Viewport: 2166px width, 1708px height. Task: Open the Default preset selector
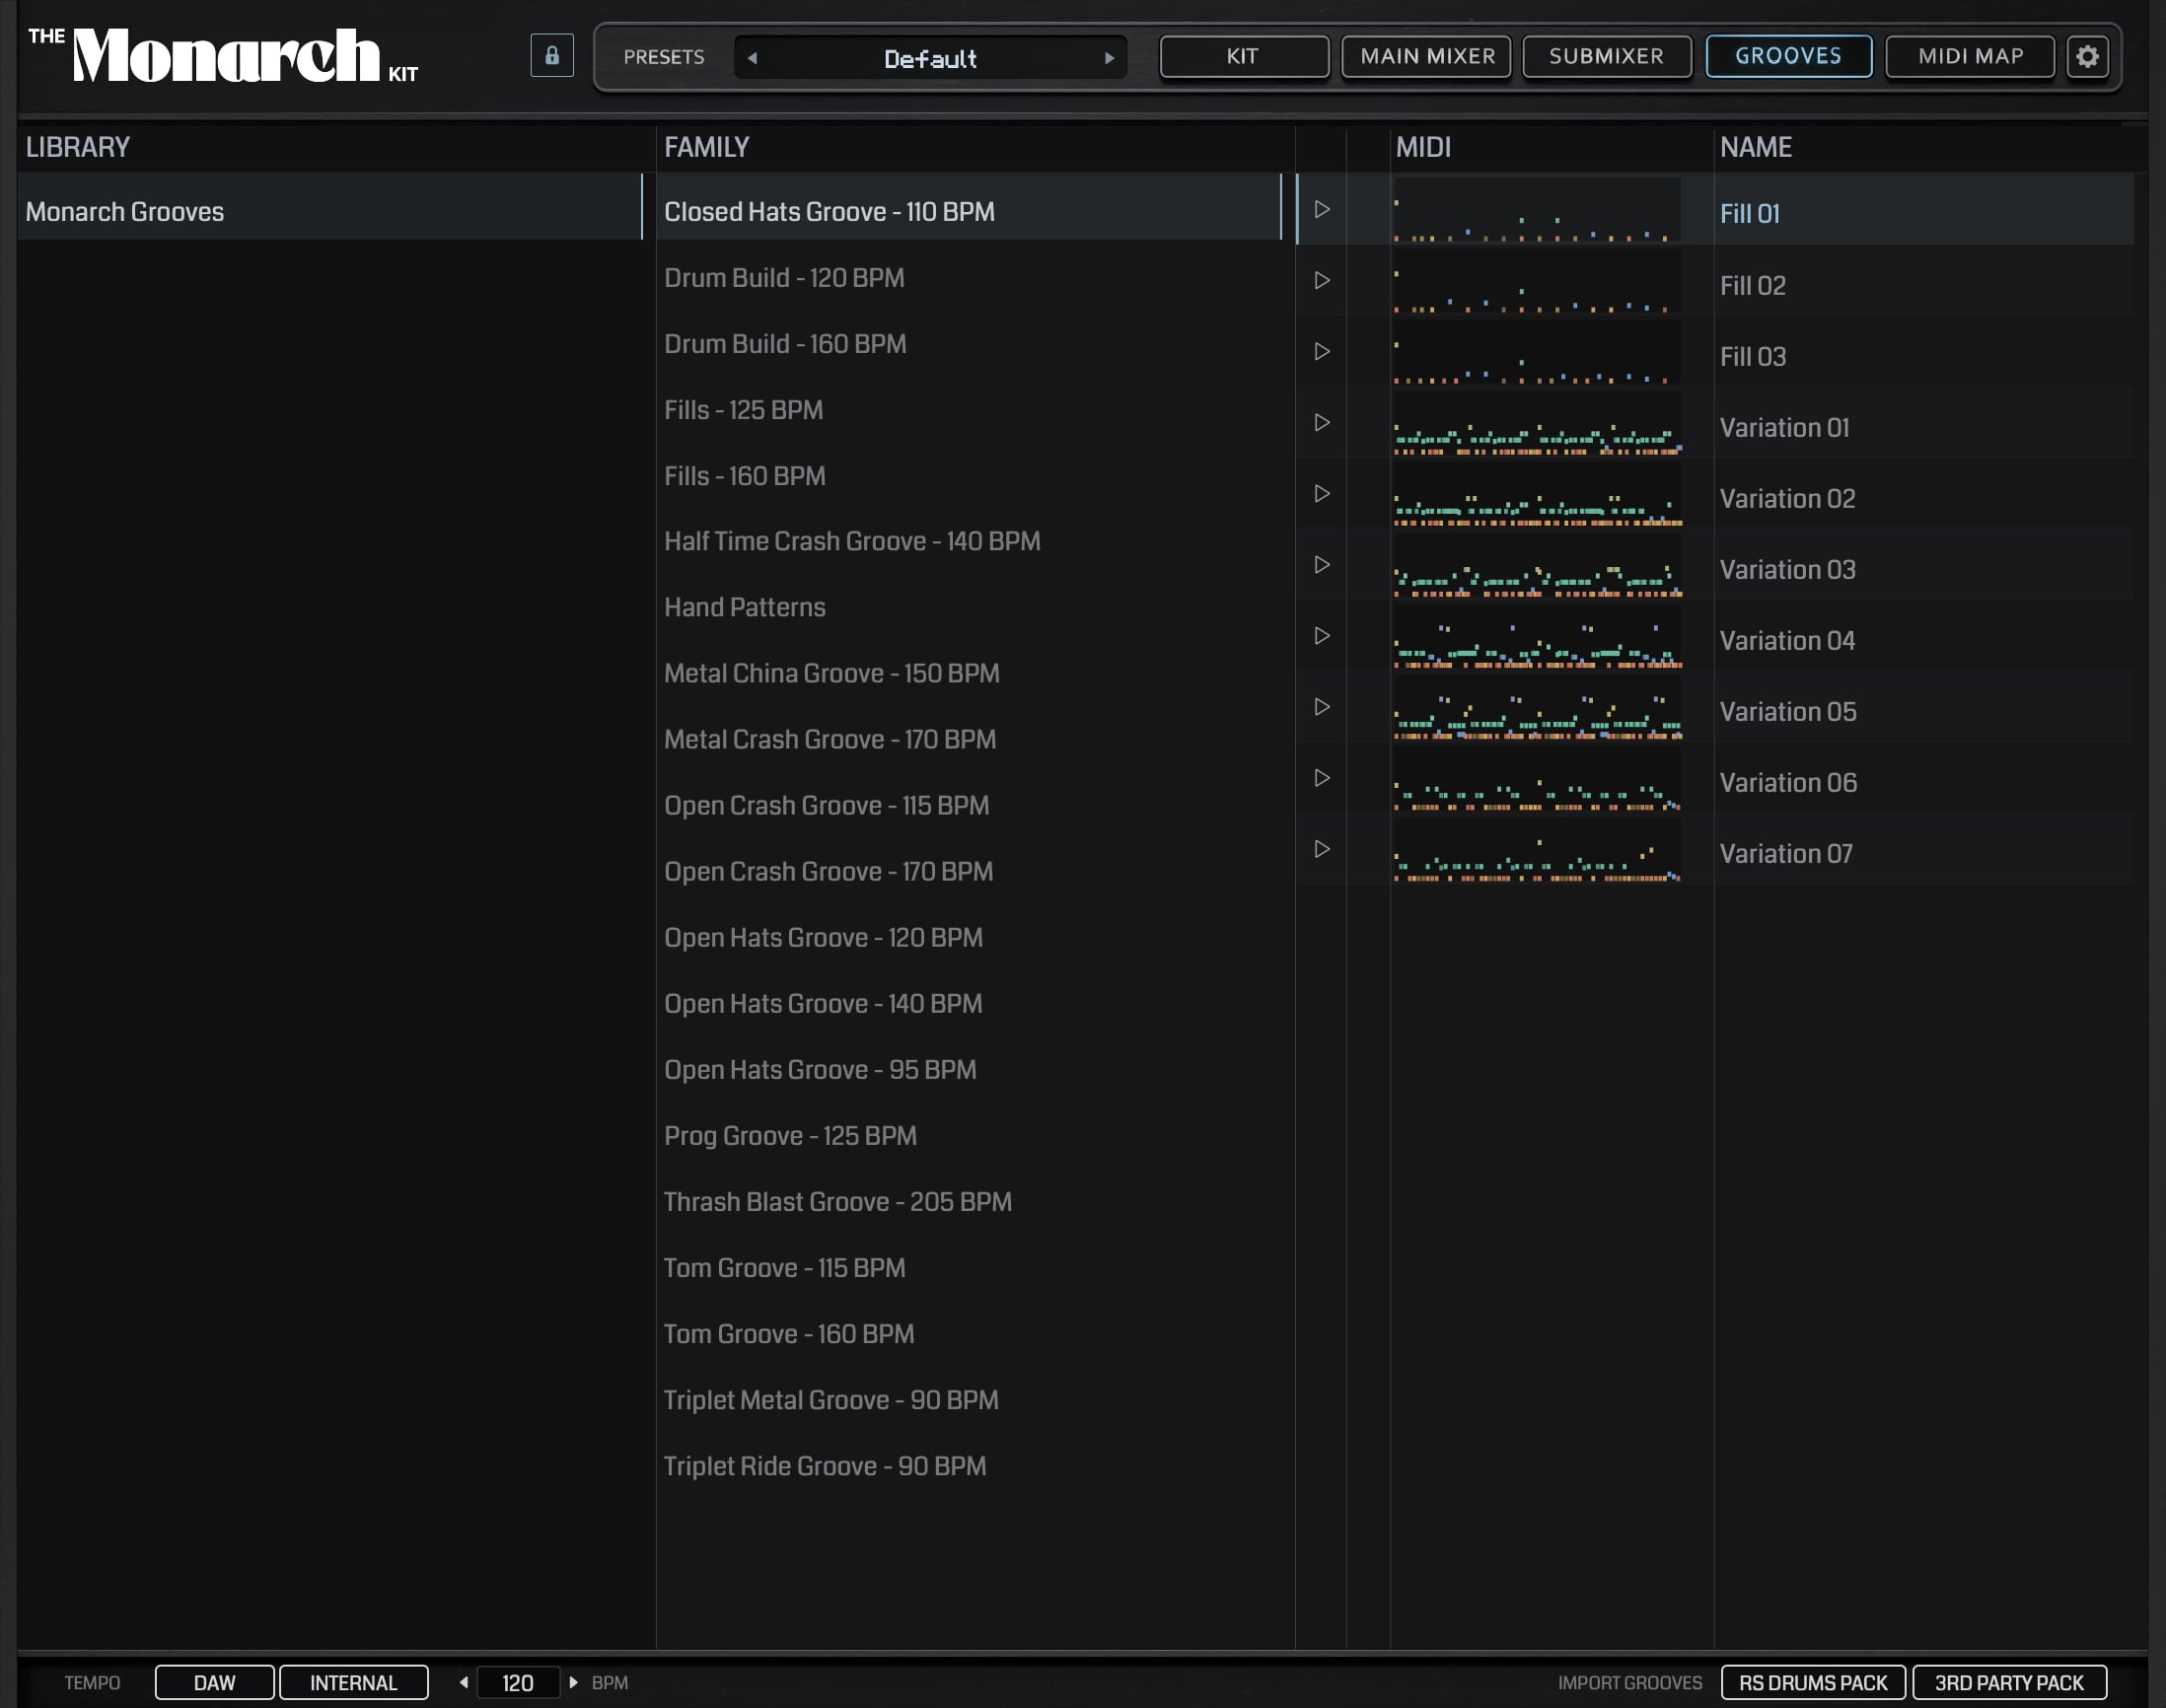click(x=930, y=58)
